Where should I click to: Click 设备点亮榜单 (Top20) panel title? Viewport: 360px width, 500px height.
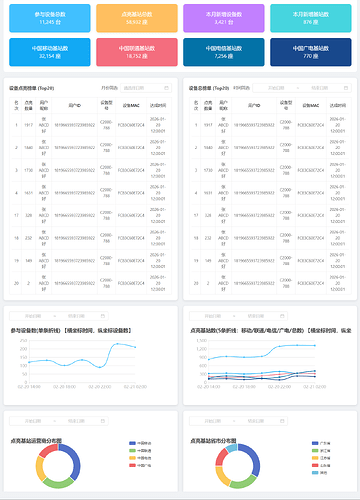32,88
